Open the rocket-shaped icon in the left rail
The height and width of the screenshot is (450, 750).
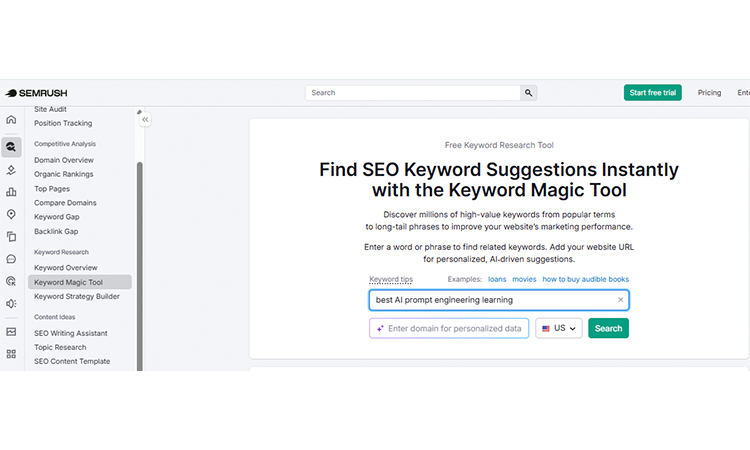11,170
